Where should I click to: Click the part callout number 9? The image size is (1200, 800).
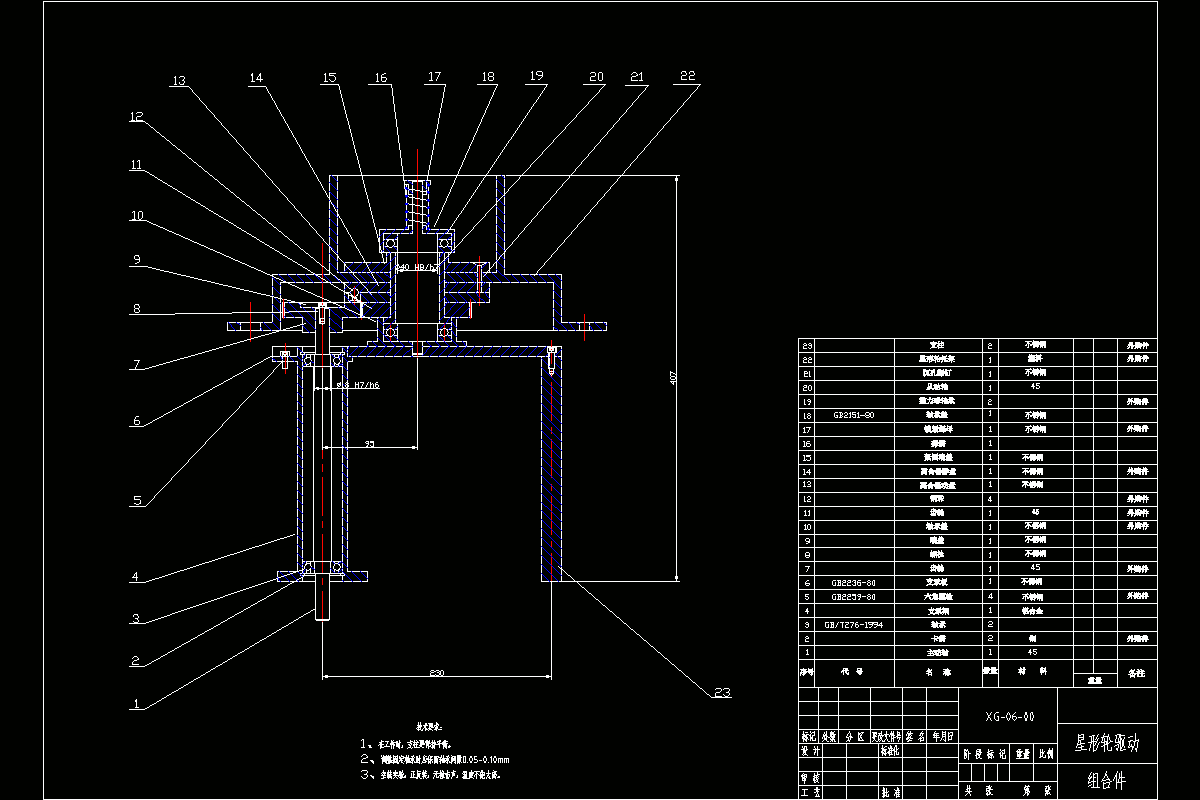(136, 260)
